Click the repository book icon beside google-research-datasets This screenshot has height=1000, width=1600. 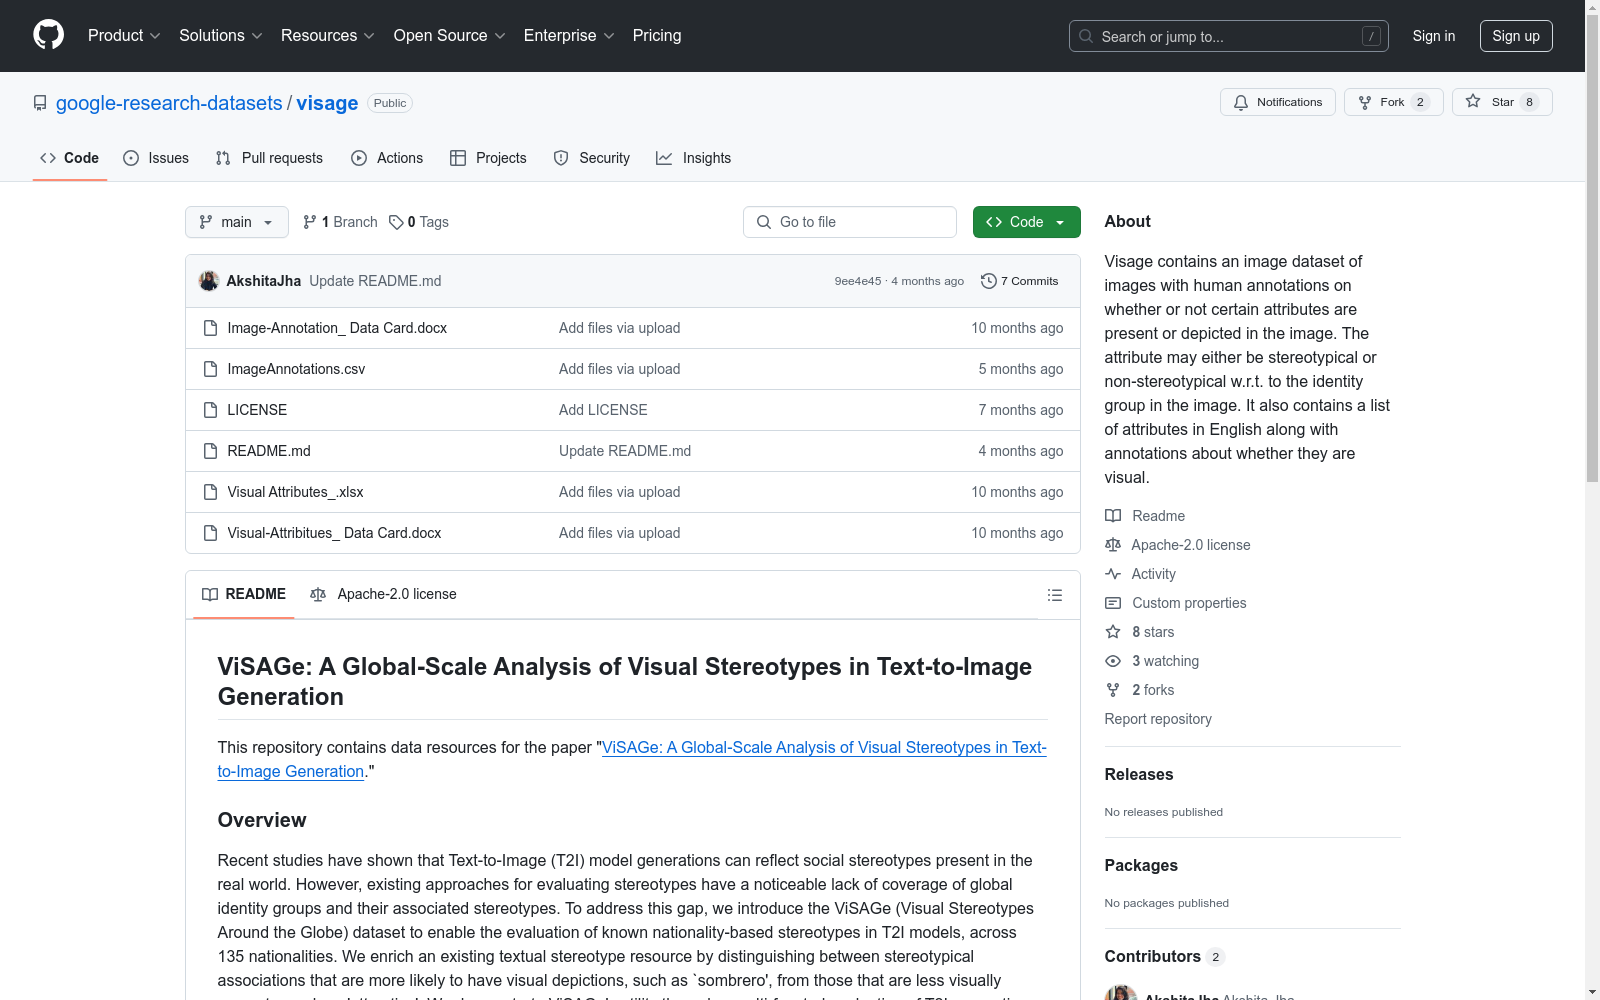pos(40,103)
